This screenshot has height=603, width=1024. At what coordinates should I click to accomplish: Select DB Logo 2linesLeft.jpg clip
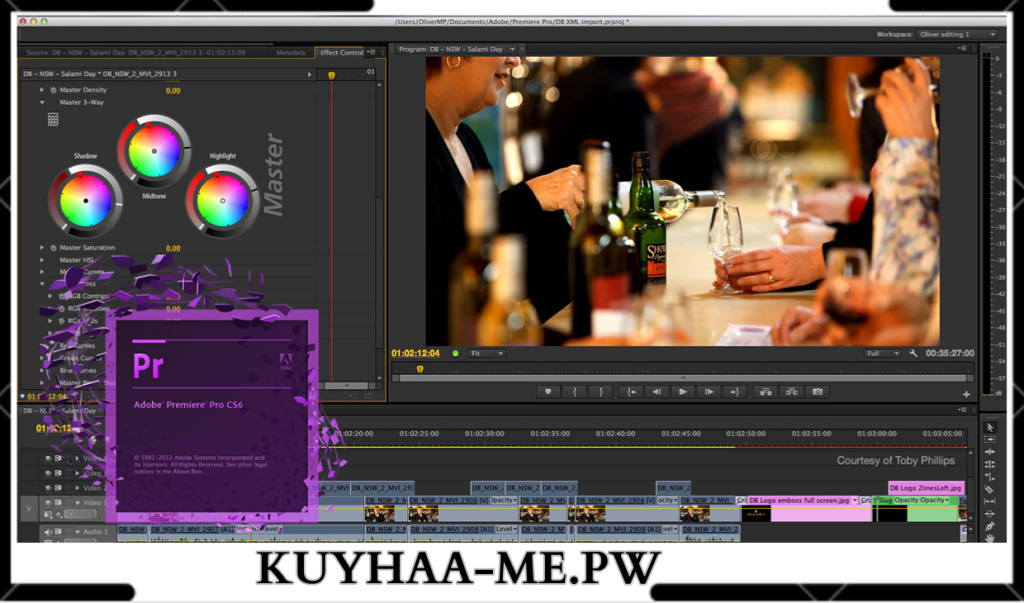tap(927, 488)
